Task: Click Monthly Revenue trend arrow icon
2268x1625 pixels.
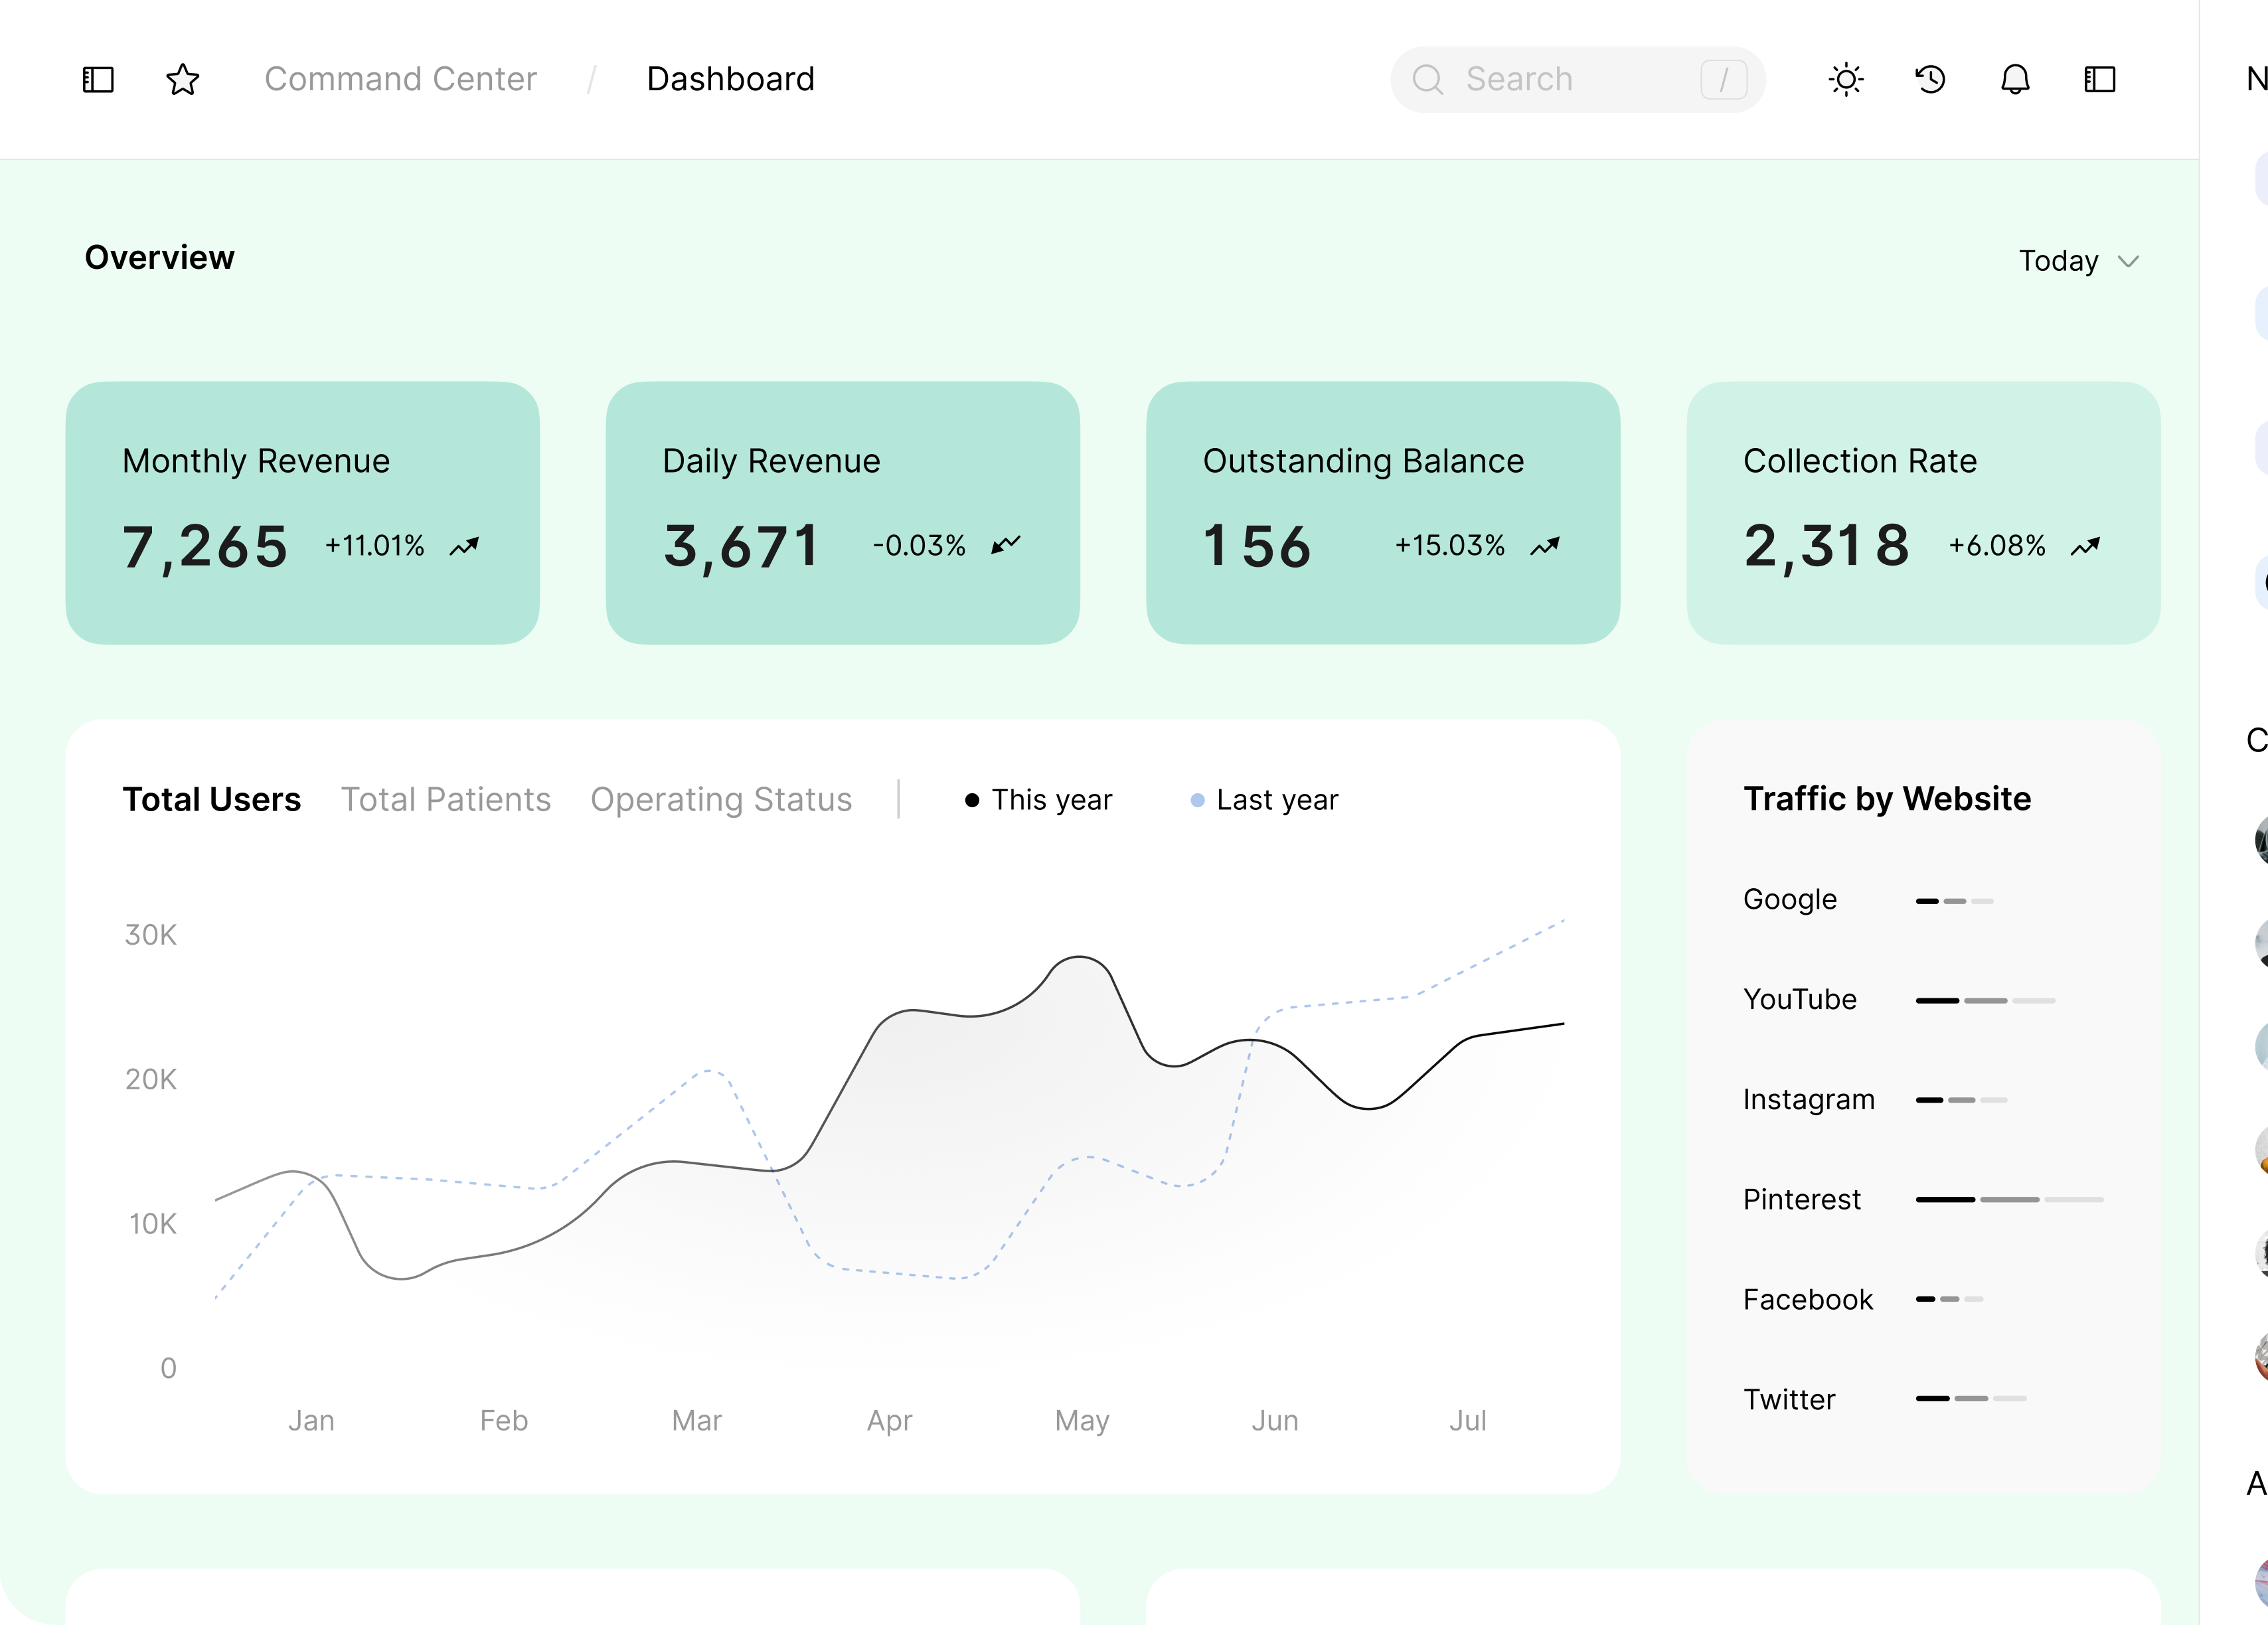Action: 464,546
